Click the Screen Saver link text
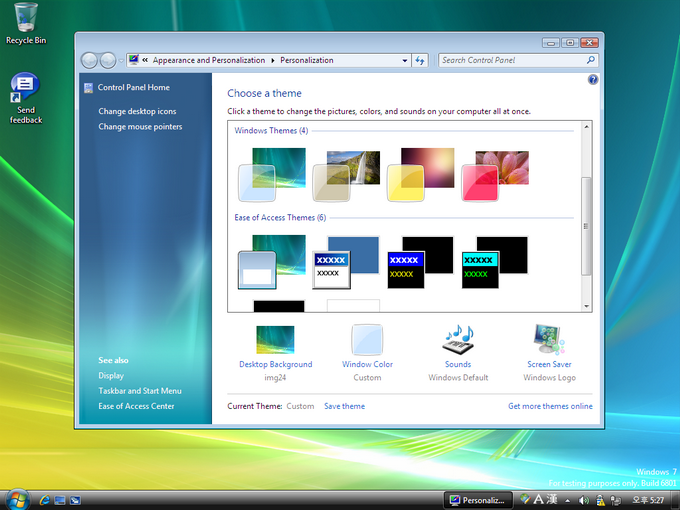The image size is (680, 510). (549, 364)
